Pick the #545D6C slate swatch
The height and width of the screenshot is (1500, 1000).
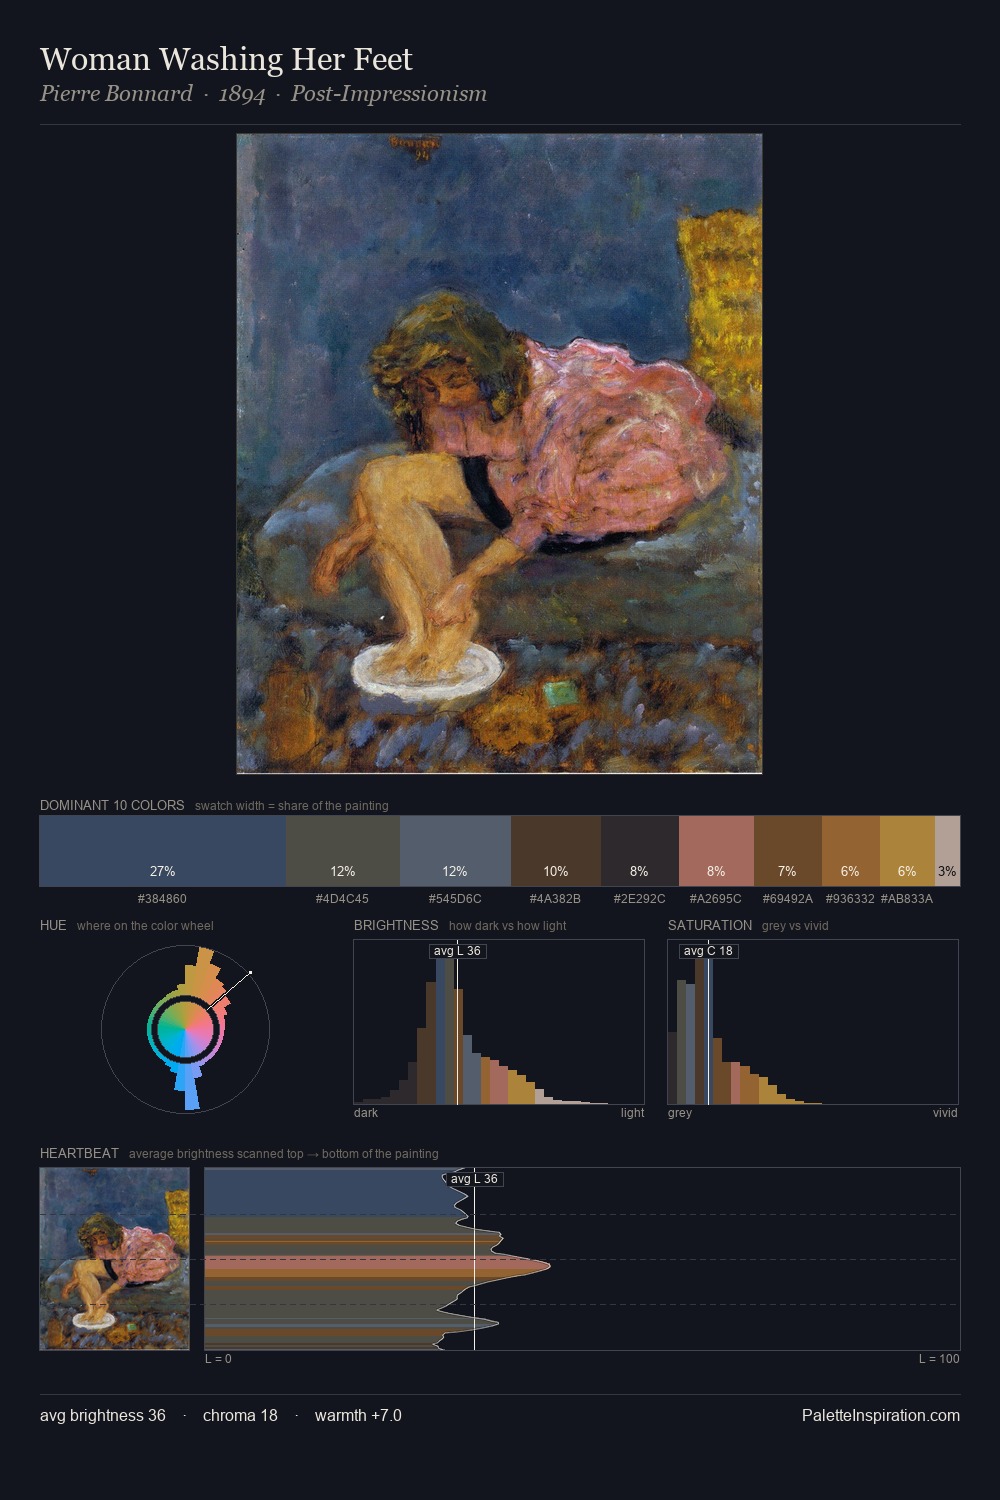point(455,851)
